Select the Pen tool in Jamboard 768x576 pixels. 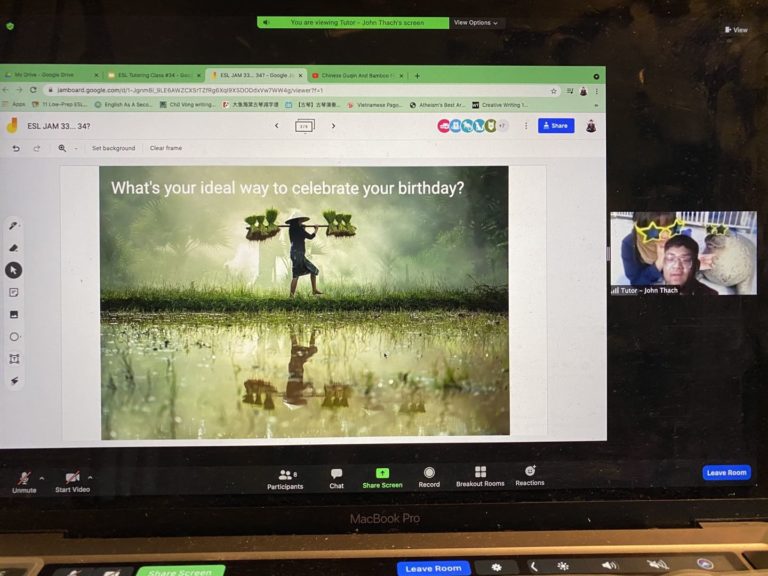[x=13, y=226]
